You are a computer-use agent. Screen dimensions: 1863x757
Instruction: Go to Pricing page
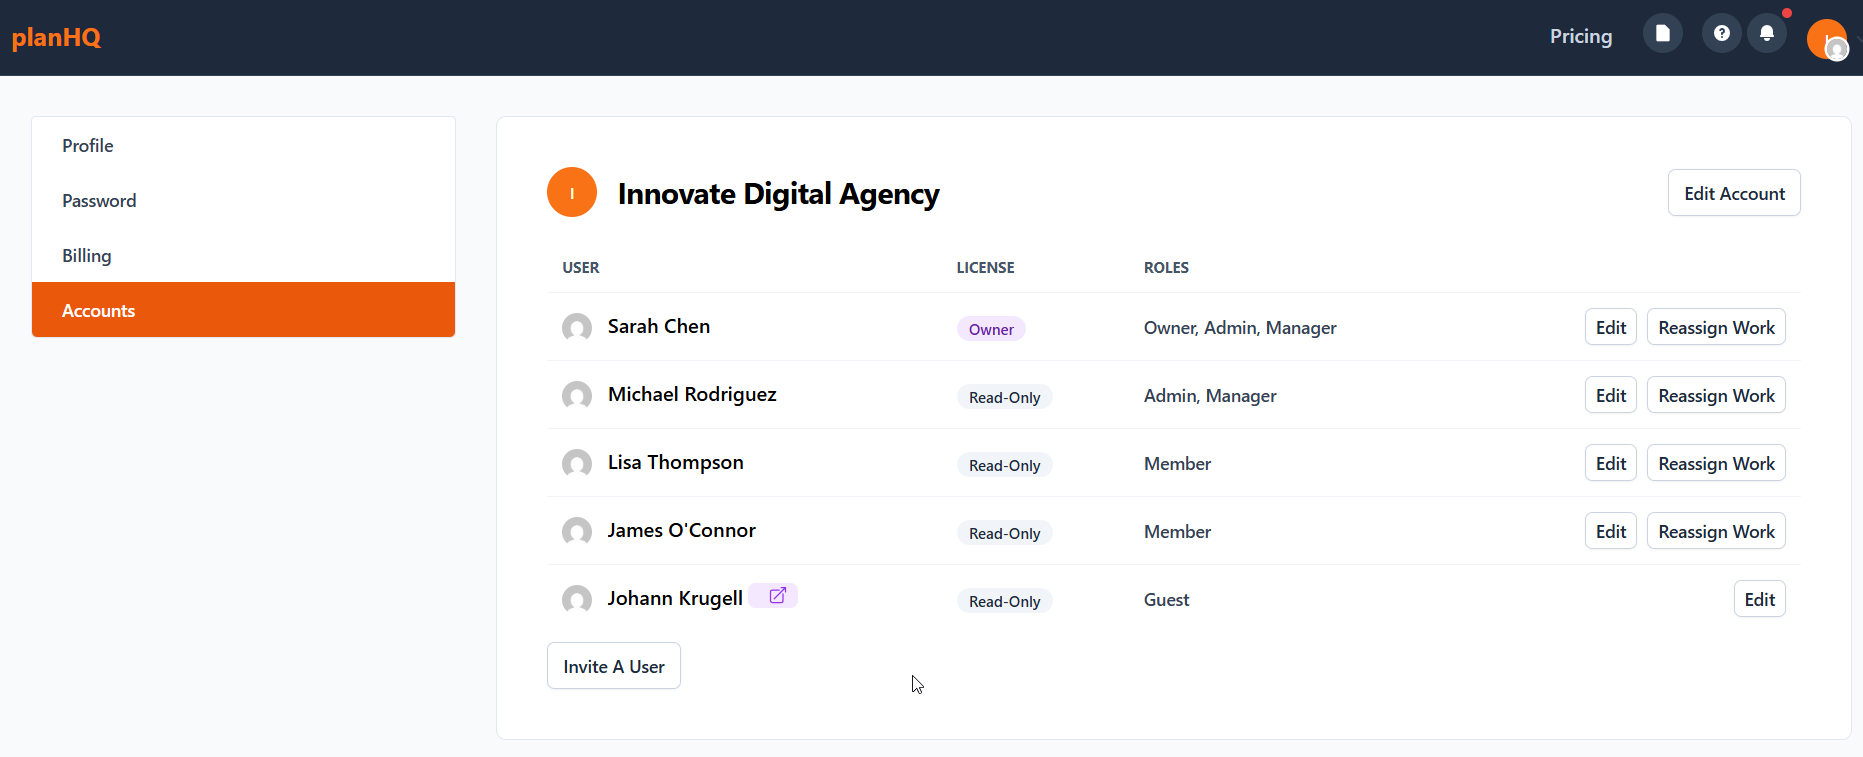pos(1580,37)
